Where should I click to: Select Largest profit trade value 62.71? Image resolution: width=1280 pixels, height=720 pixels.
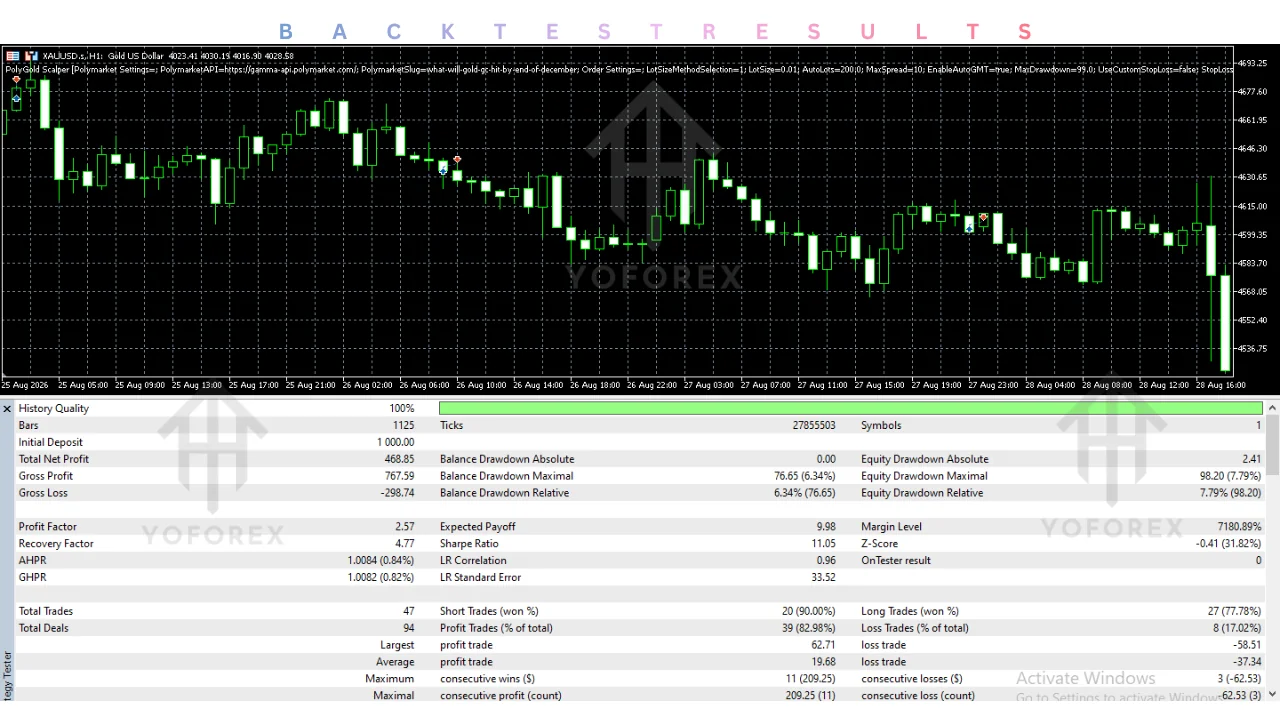(823, 645)
